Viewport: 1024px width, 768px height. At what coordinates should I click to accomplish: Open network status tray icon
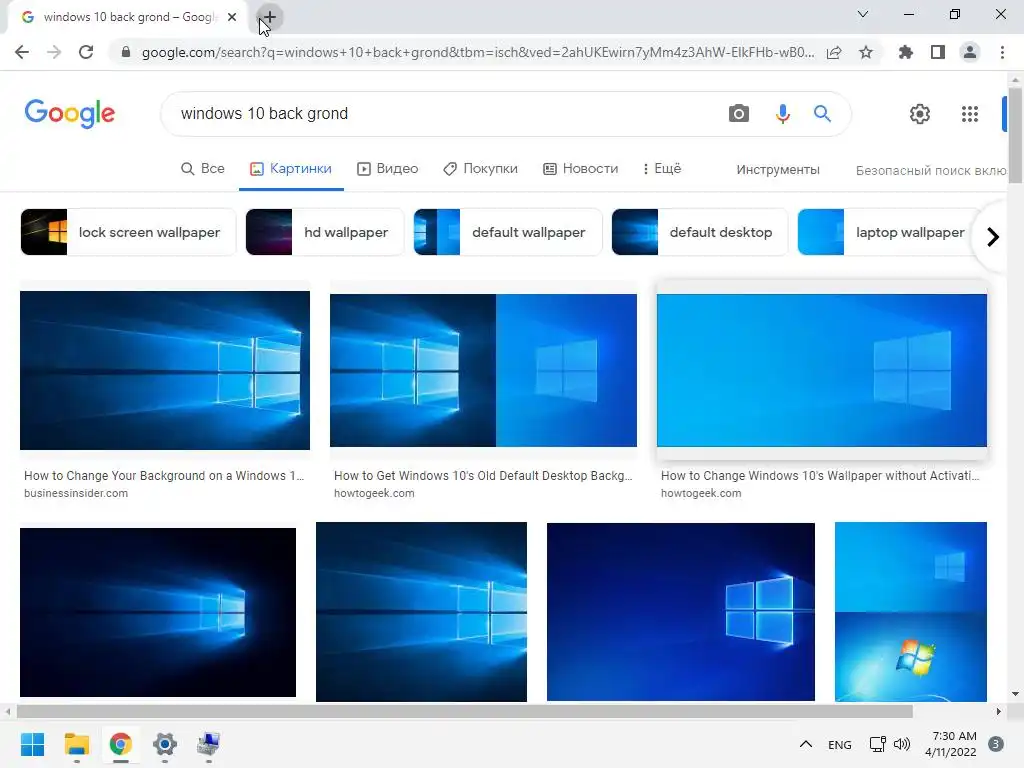(877, 744)
